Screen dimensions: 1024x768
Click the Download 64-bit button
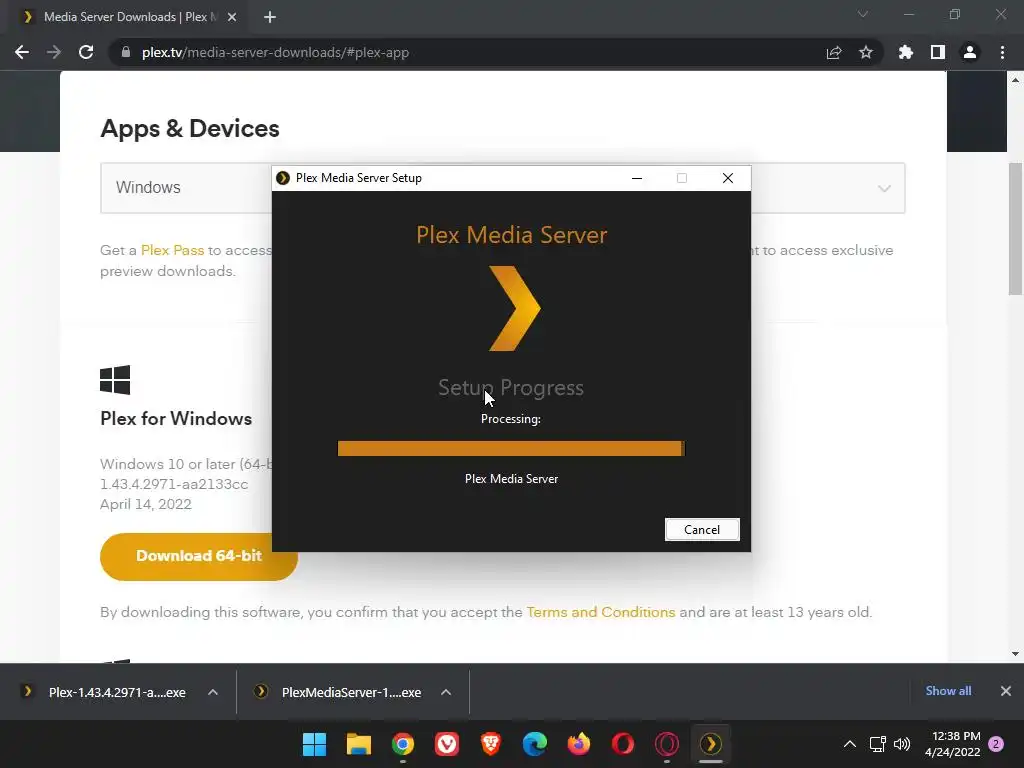click(199, 556)
